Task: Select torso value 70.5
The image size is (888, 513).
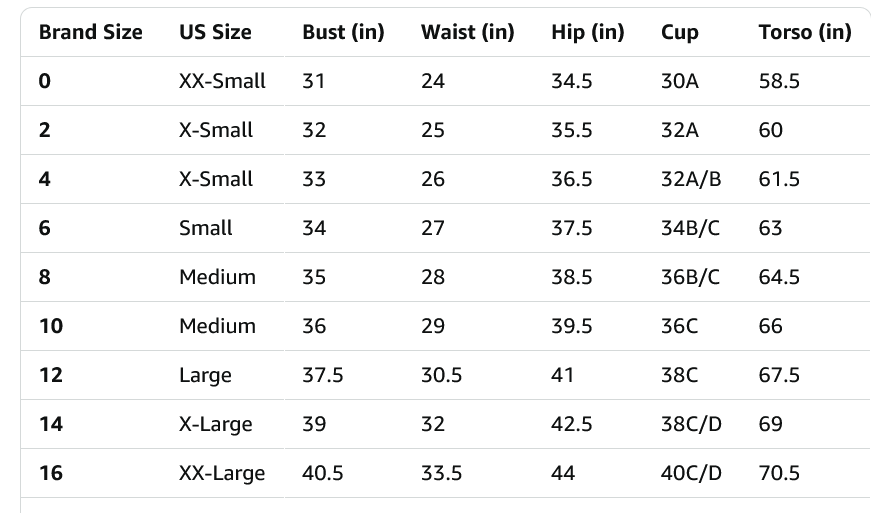Action: pyautogui.click(x=779, y=473)
